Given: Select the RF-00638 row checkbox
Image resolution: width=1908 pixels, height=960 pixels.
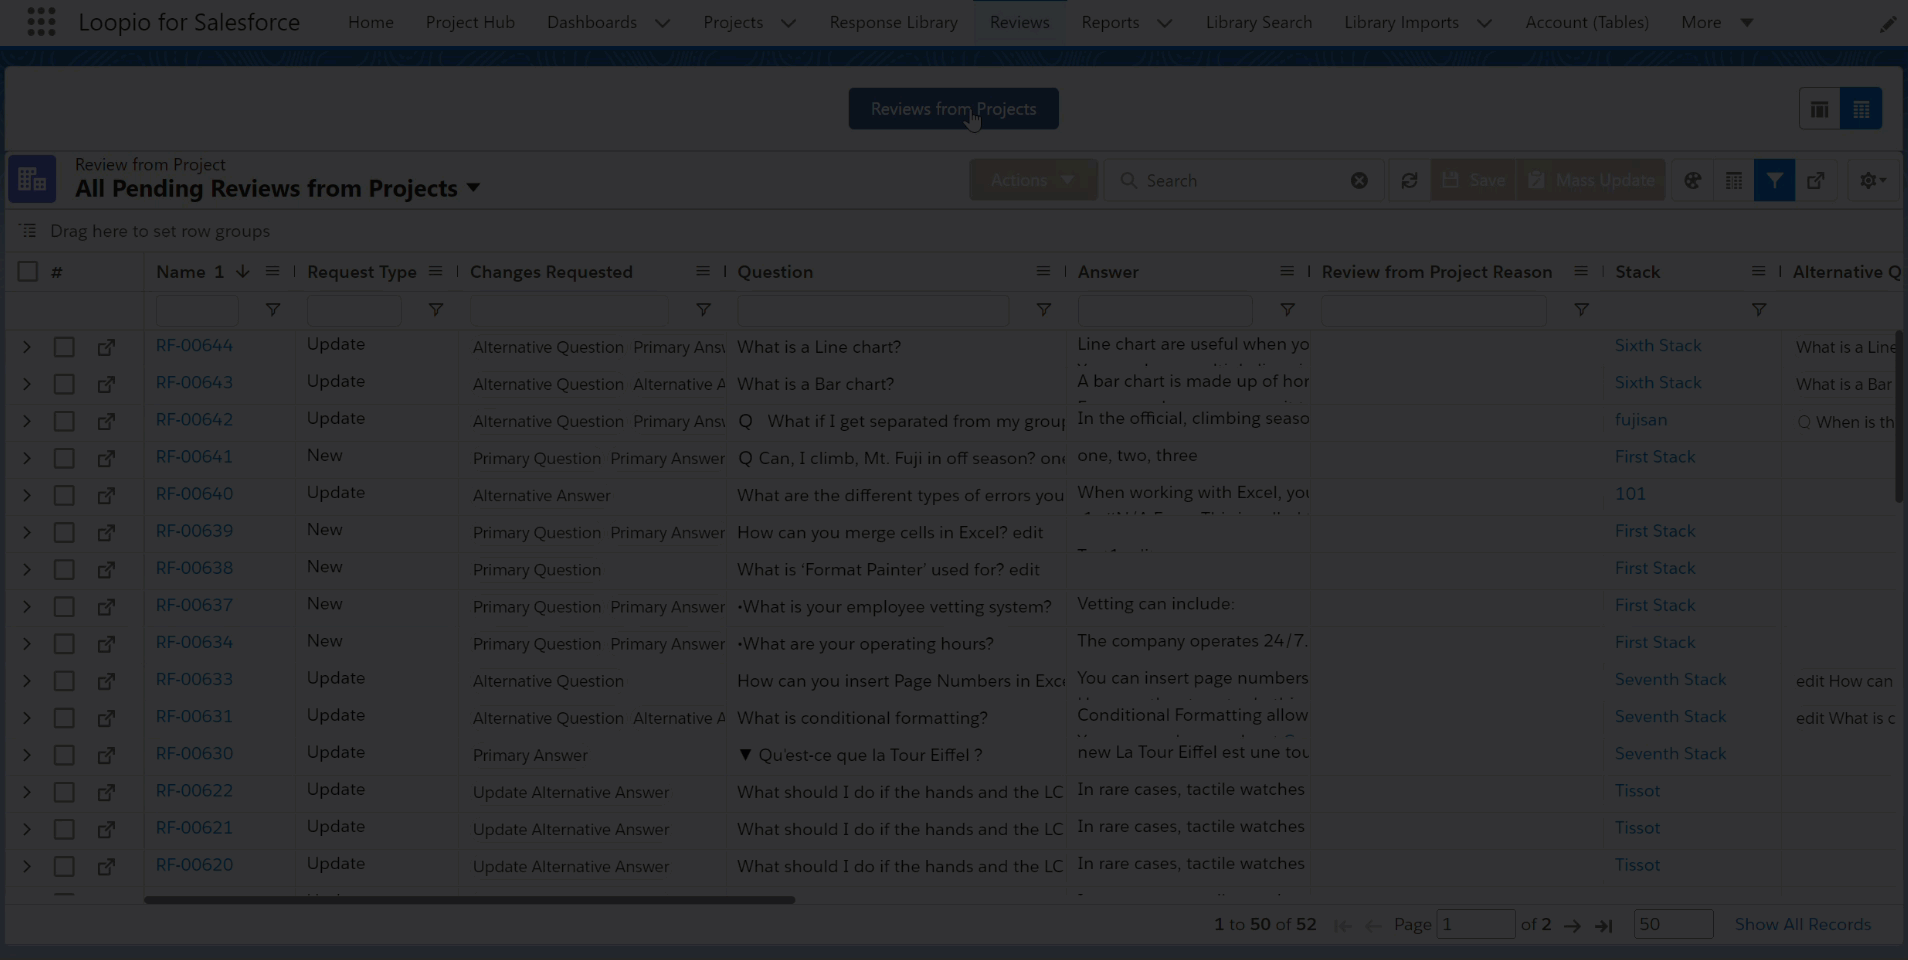Looking at the screenshot, I should click(64, 569).
